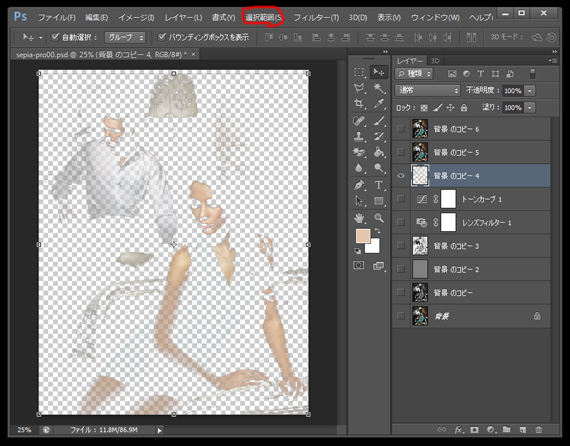This screenshot has width=570, height=446.
Task: Open status bar info arrow menu
Action: pyautogui.click(x=160, y=430)
